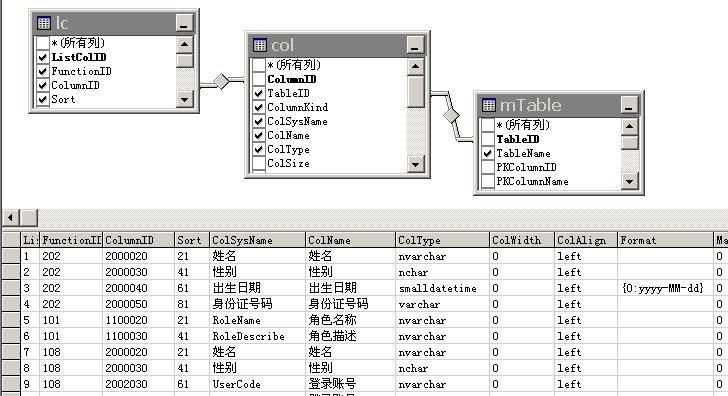The height and width of the screenshot is (396, 728).
Task: Uncheck ColumnID in lc table
Action: click(x=43, y=85)
